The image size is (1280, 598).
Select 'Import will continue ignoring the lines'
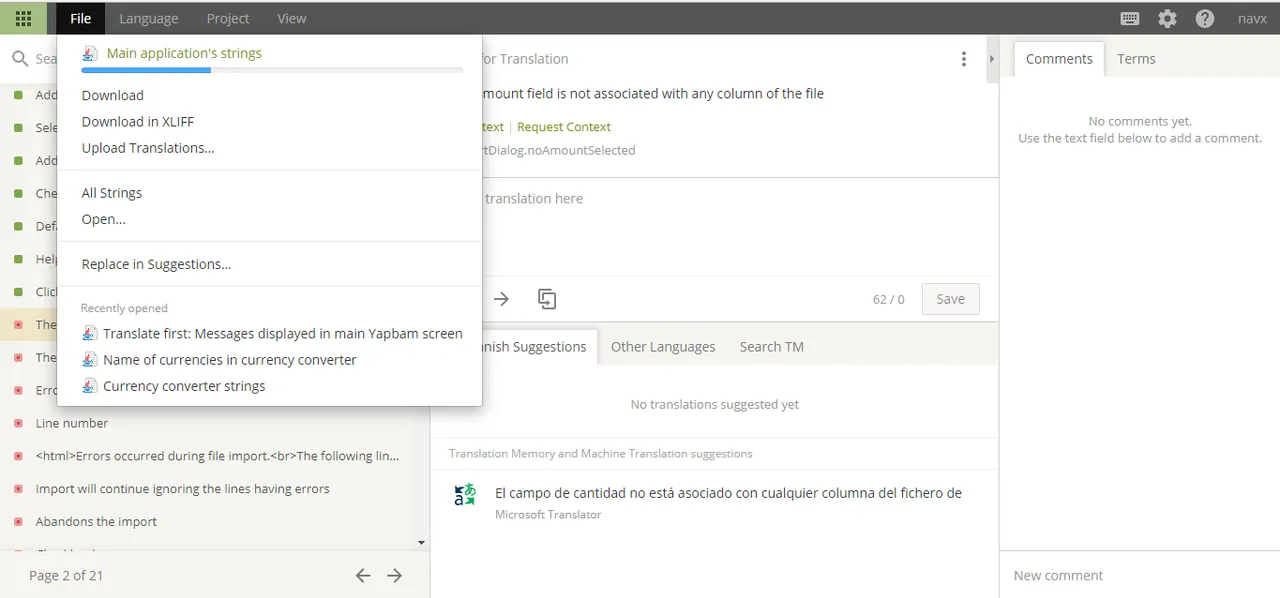coord(183,489)
